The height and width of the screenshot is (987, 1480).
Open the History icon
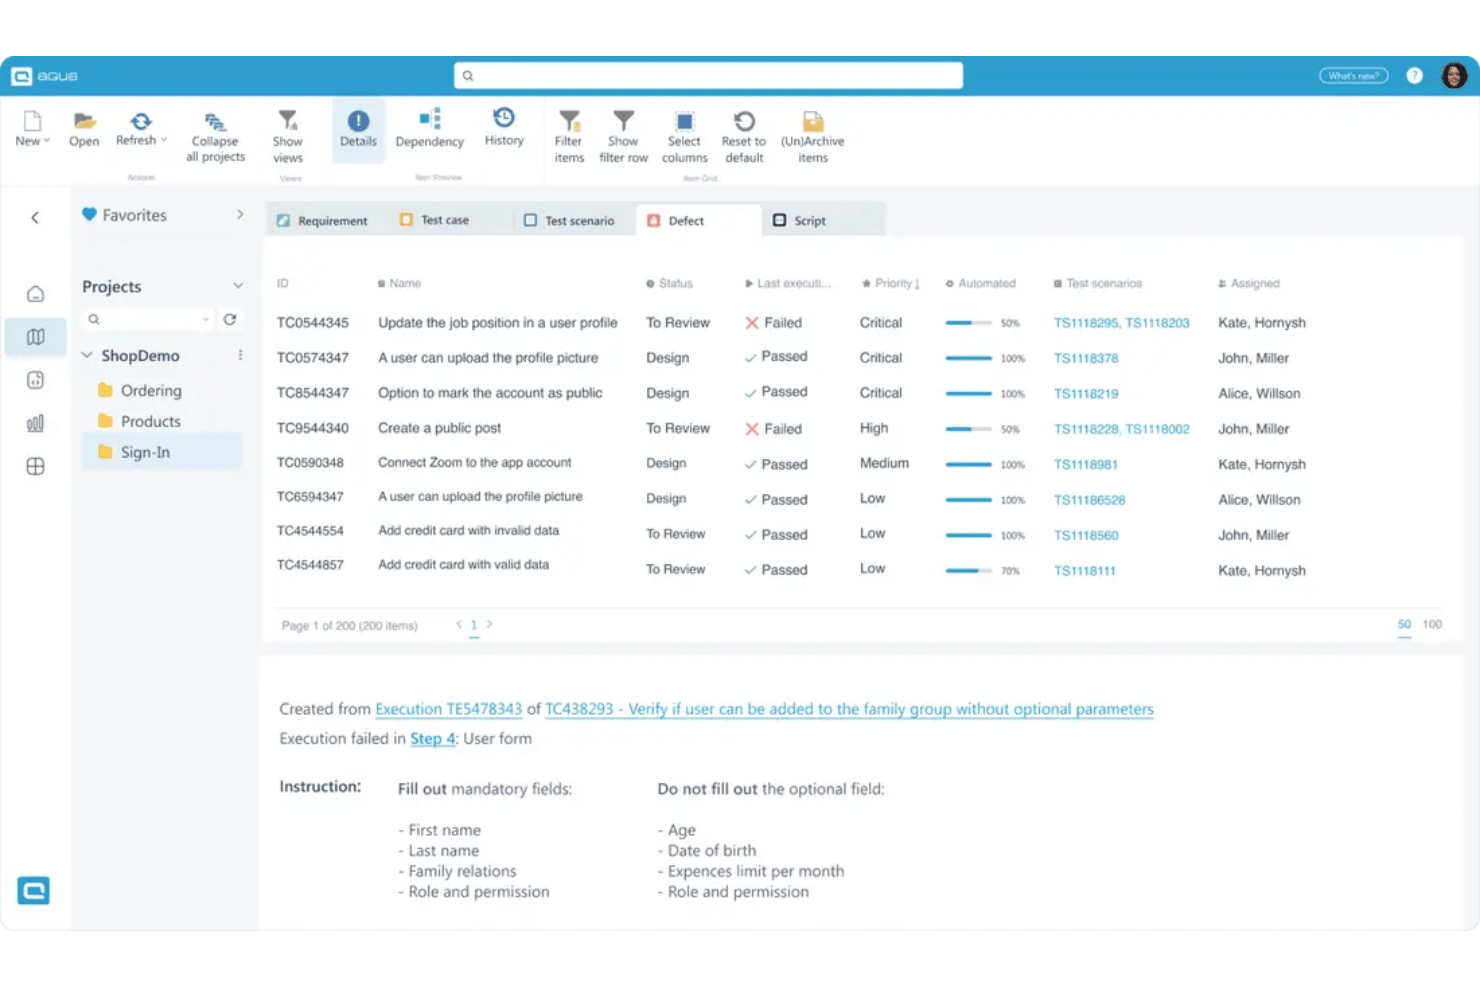(504, 118)
